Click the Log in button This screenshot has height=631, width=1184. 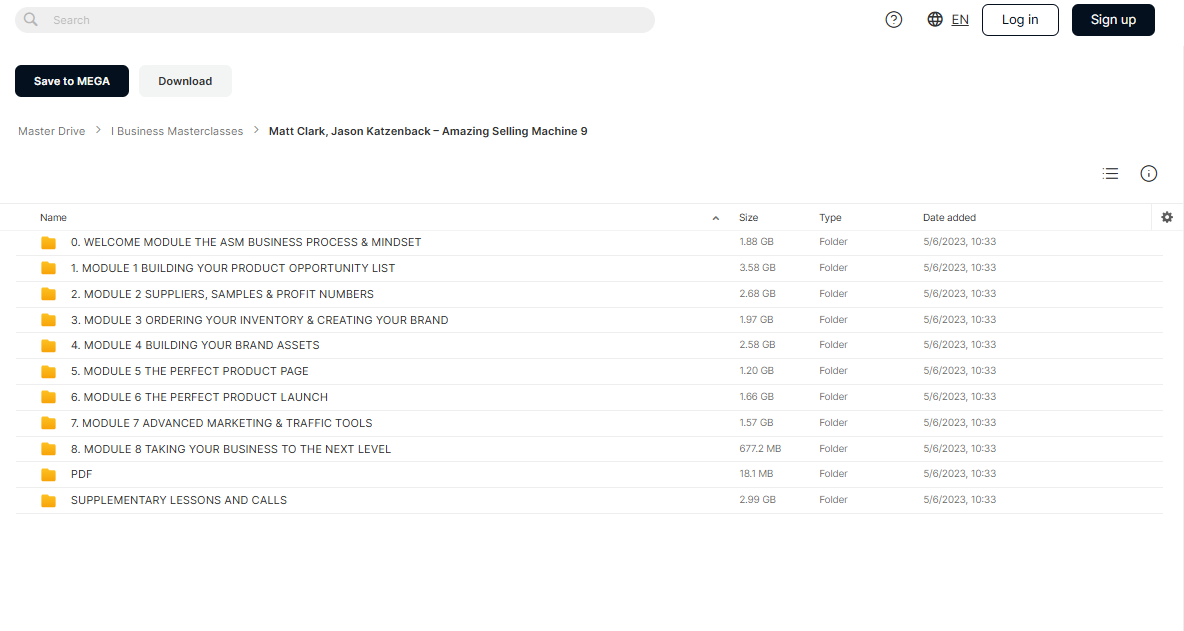[x=1020, y=20]
